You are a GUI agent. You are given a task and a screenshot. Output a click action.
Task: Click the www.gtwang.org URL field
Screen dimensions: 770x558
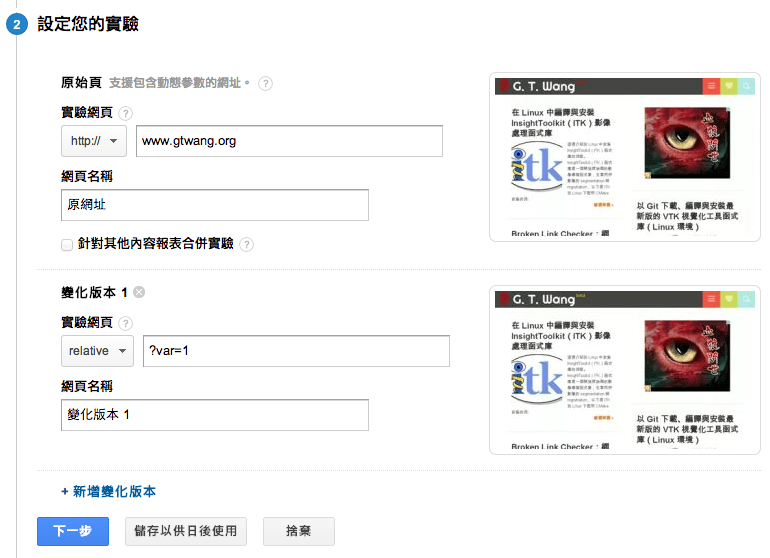tap(289, 141)
